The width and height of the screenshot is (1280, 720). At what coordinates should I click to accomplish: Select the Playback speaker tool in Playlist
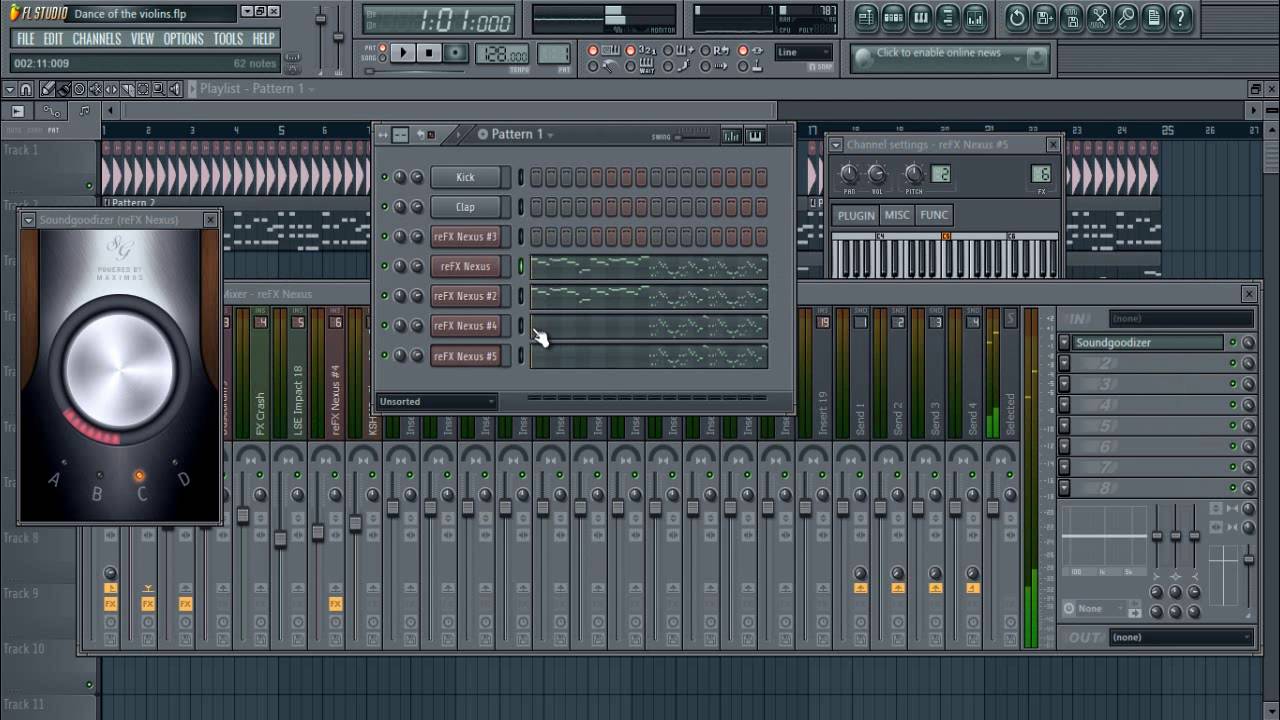click(175, 89)
